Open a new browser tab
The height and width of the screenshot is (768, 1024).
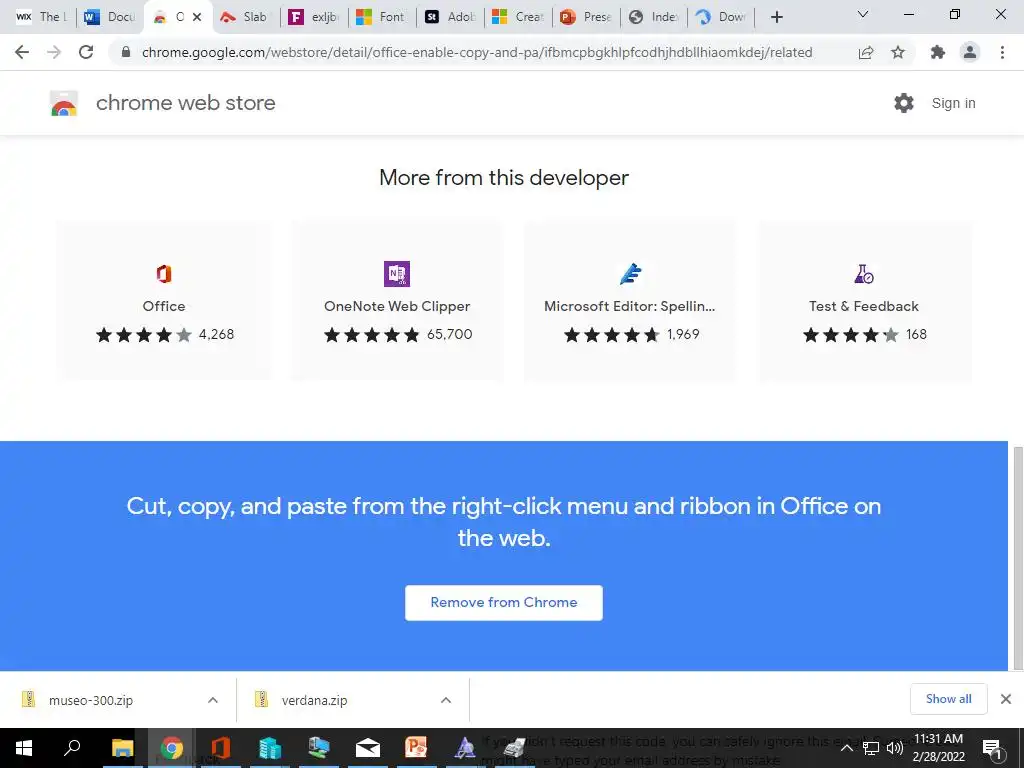[776, 17]
